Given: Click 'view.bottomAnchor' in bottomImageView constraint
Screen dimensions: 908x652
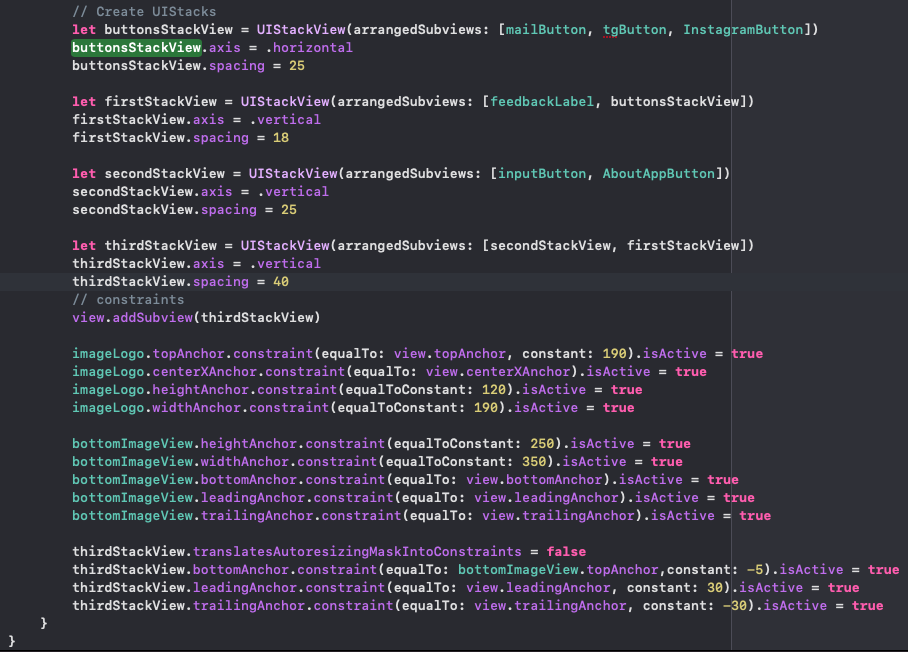Looking at the screenshot, I should coord(534,479).
